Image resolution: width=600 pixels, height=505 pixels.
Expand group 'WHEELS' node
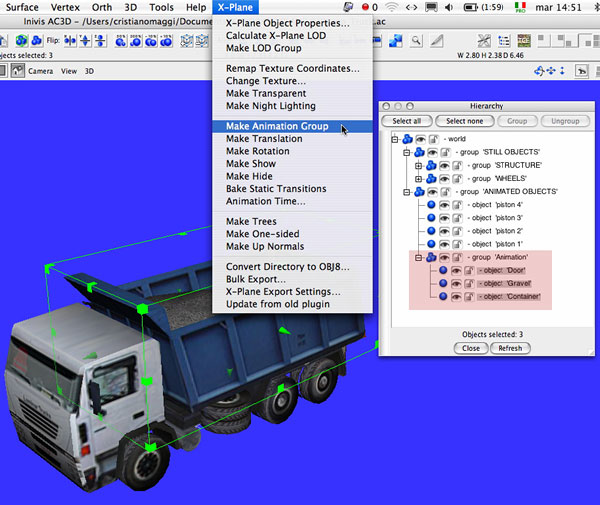point(419,179)
